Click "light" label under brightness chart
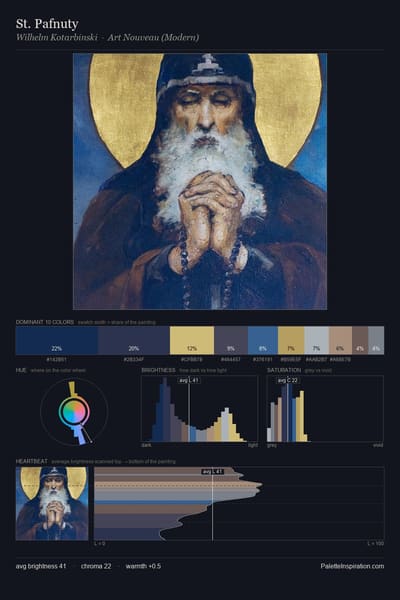The height and width of the screenshot is (600, 400). [x=253, y=445]
